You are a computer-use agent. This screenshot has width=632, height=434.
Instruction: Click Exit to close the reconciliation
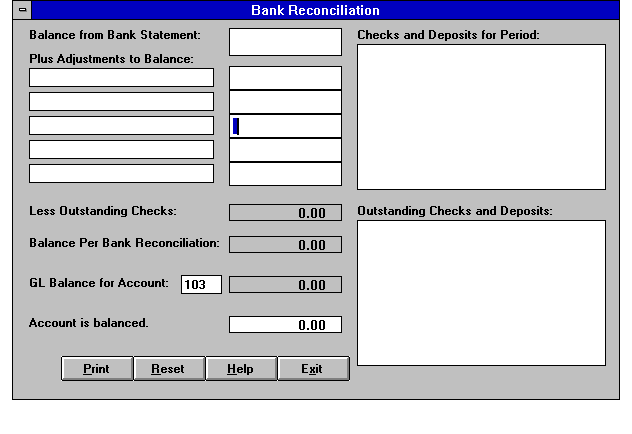[x=312, y=369]
